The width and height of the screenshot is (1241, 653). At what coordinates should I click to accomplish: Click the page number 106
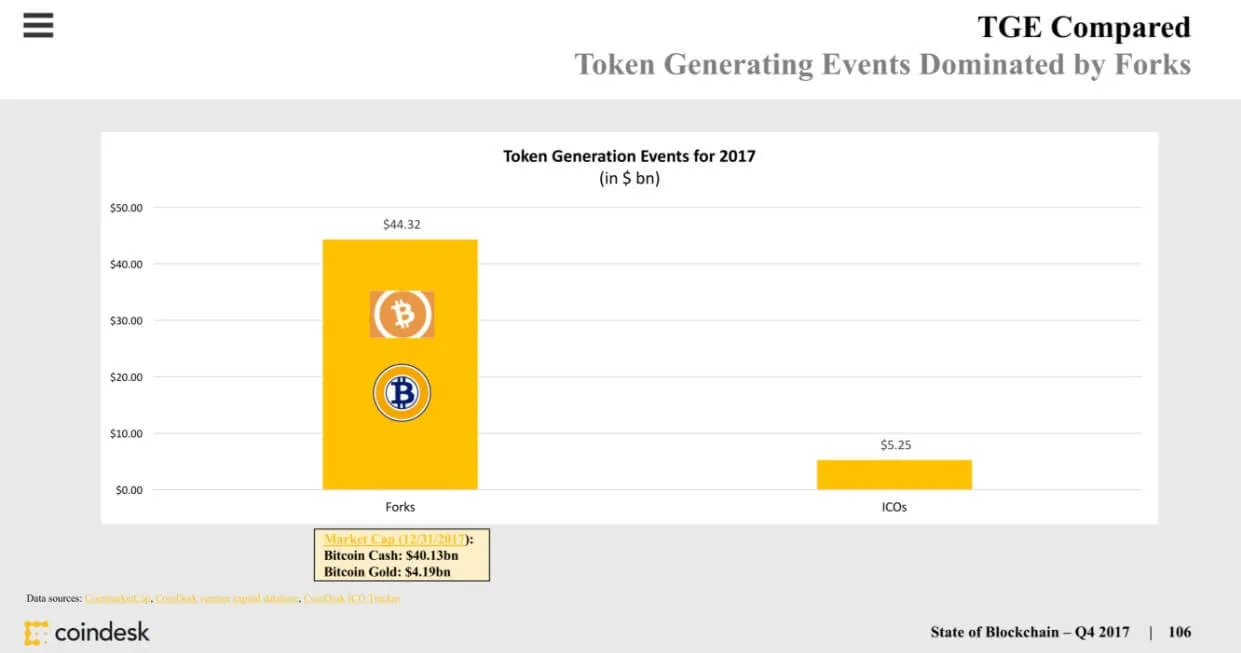[1179, 632]
